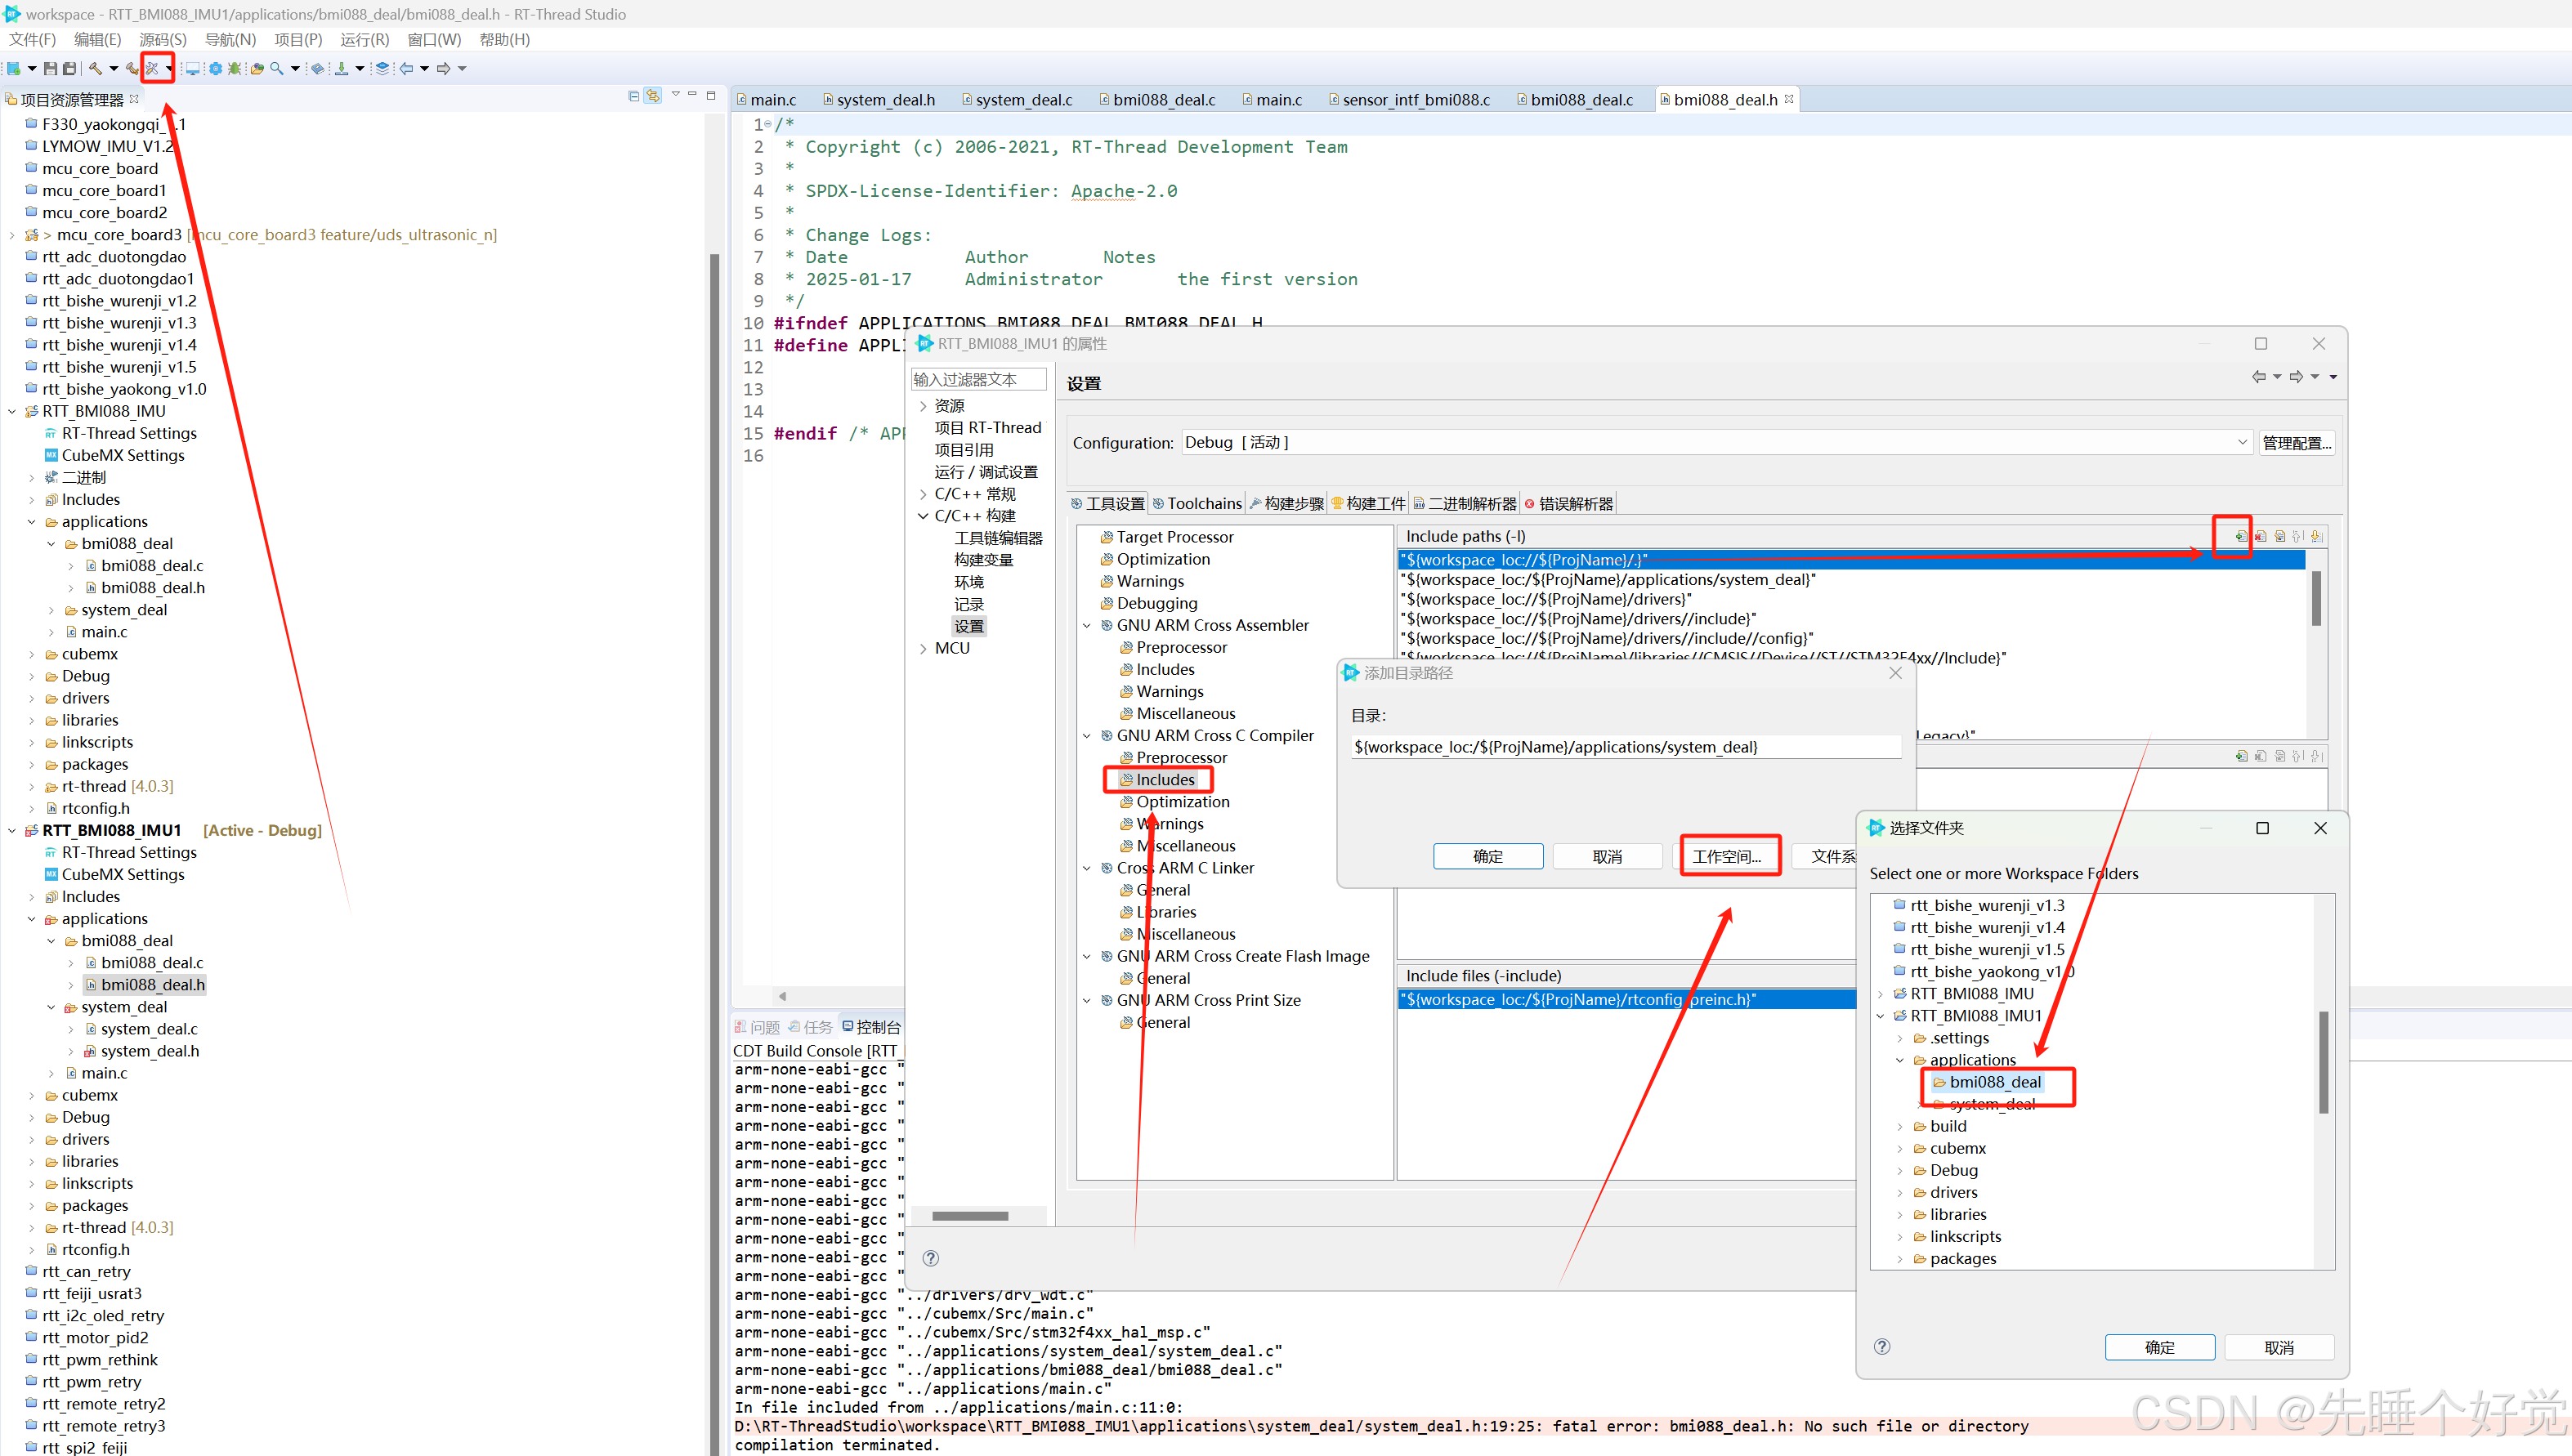Click the 目录 path input field
This screenshot has width=2572, height=1456.
pyautogui.click(x=1625, y=746)
